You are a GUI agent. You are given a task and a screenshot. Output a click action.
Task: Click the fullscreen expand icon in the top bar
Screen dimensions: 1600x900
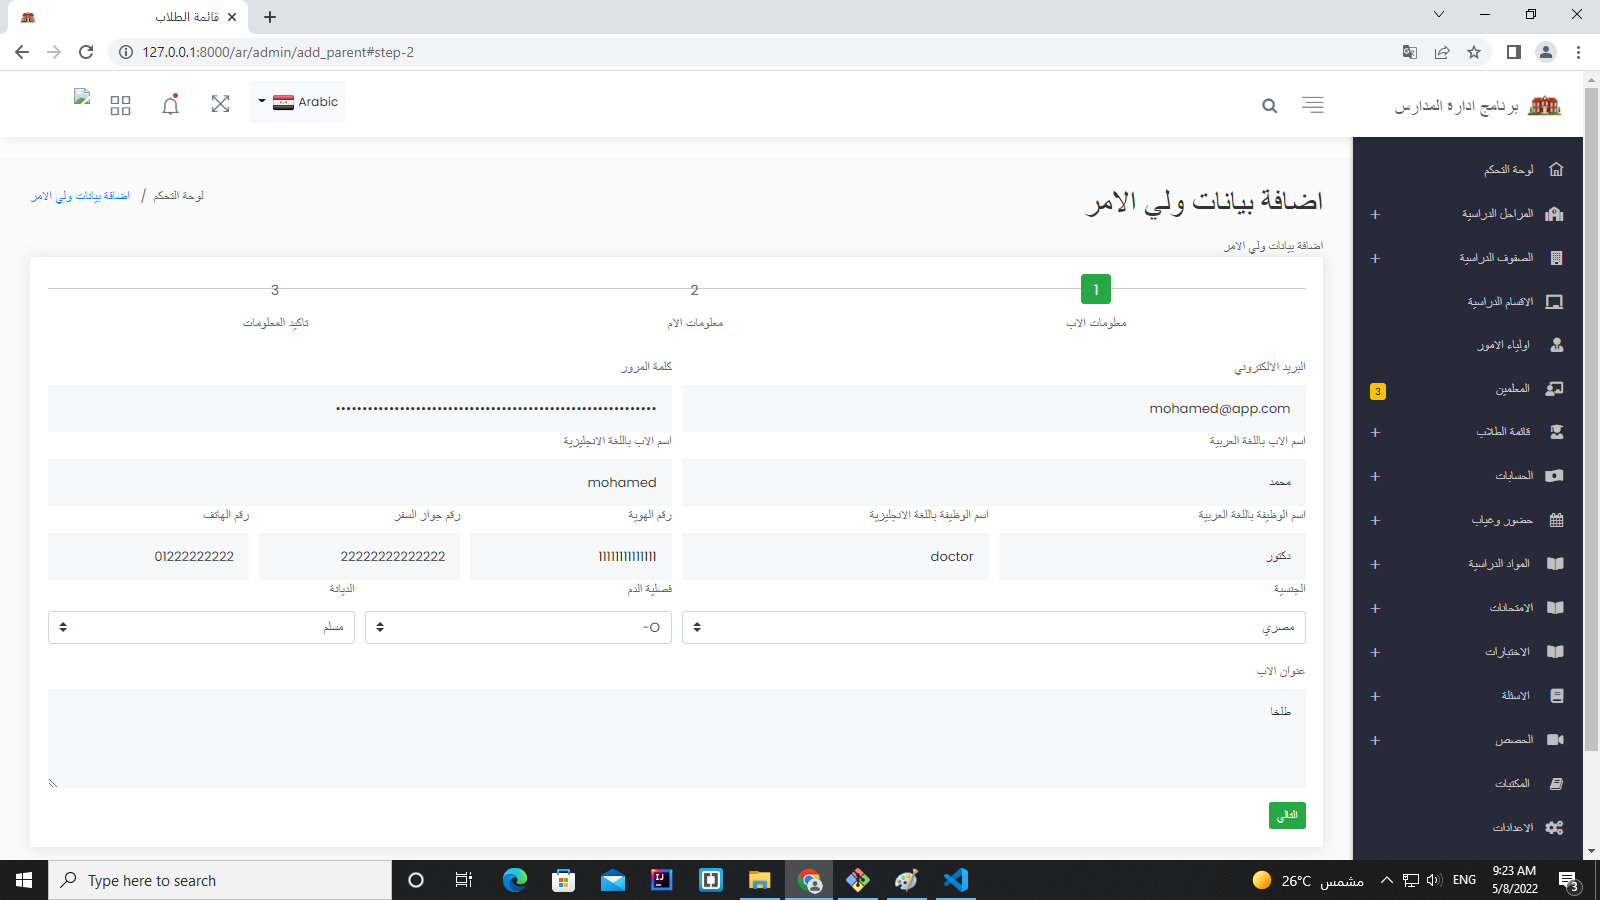pyautogui.click(x=220, y=103)
